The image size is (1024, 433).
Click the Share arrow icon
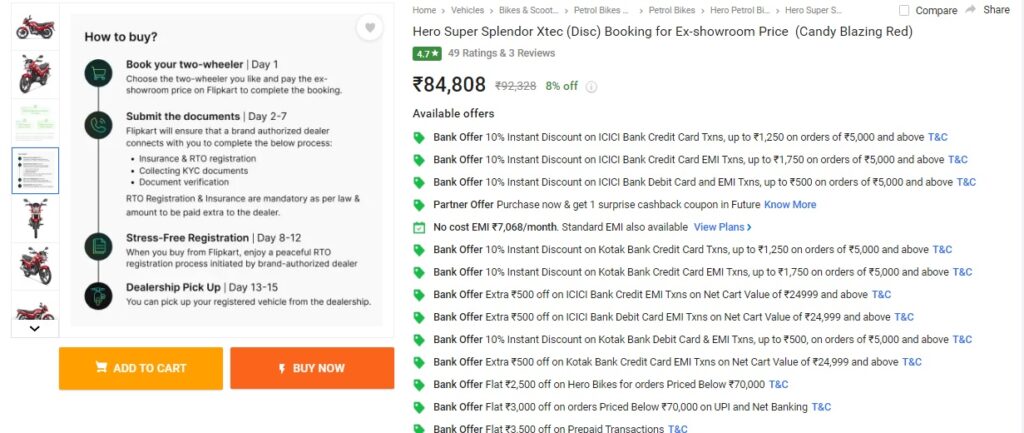[970, 10]
